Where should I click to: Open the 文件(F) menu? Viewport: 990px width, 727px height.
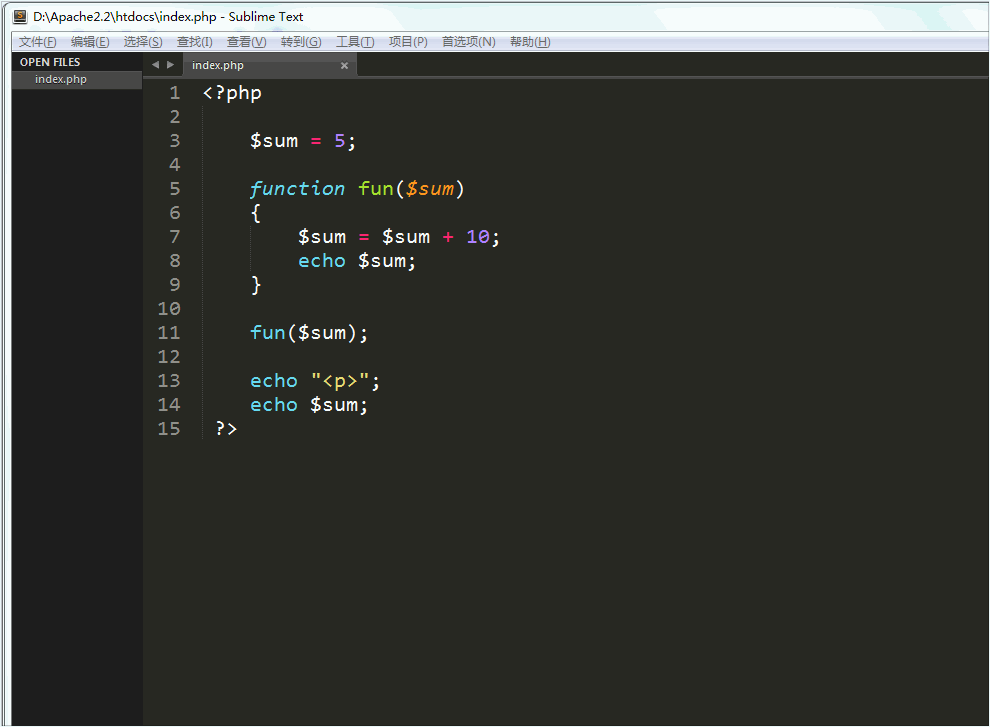point(38,42)
